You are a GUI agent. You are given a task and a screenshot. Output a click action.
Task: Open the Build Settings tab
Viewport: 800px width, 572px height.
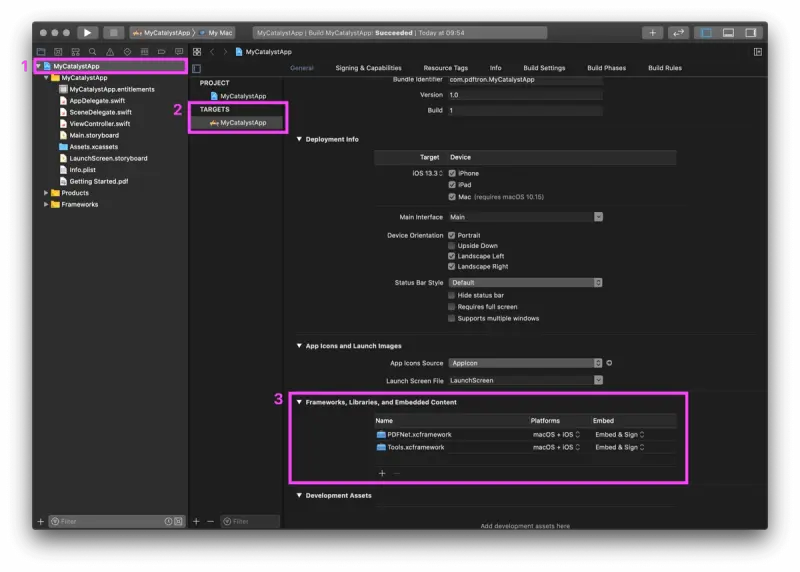coord(544,68)
